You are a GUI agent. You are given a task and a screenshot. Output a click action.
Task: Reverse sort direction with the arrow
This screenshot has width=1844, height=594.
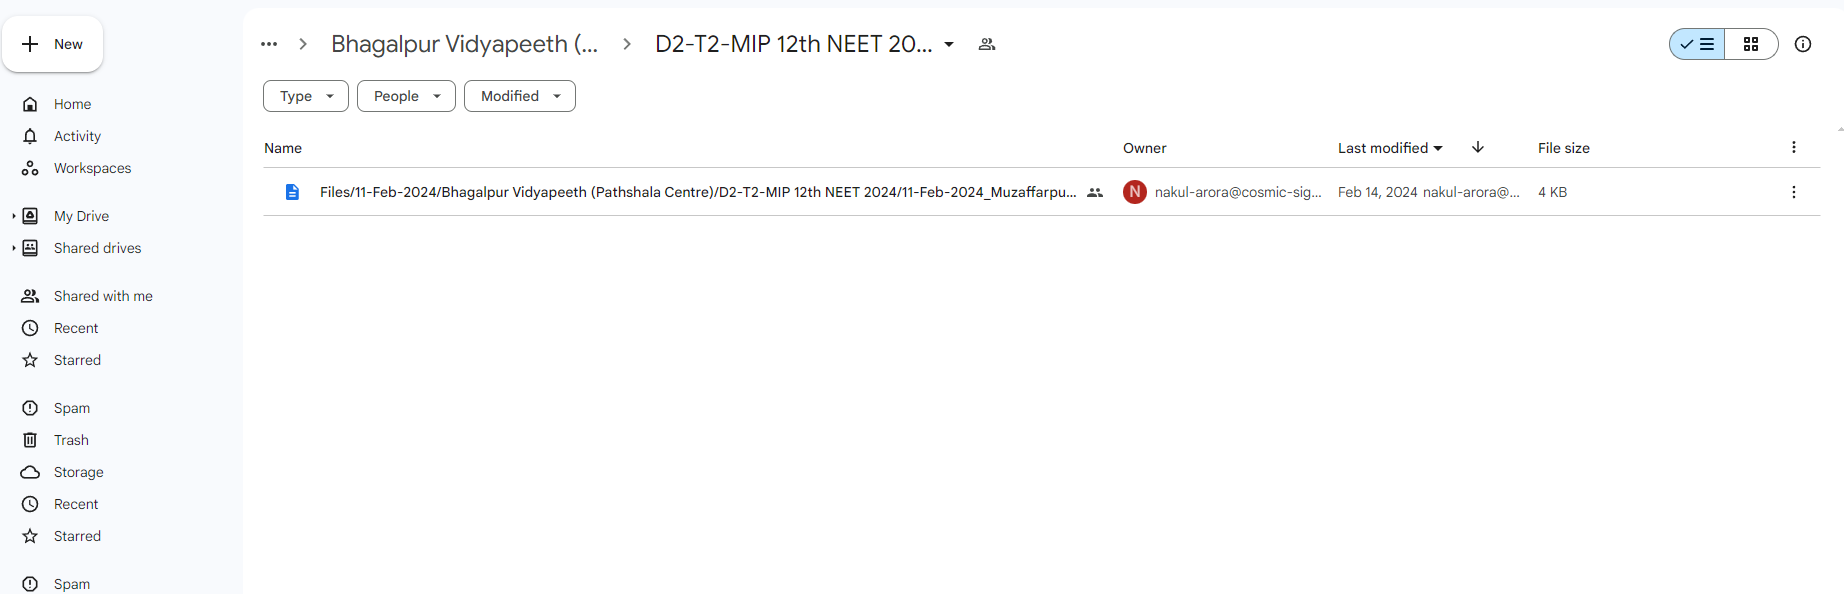(x=1478, y=147)
